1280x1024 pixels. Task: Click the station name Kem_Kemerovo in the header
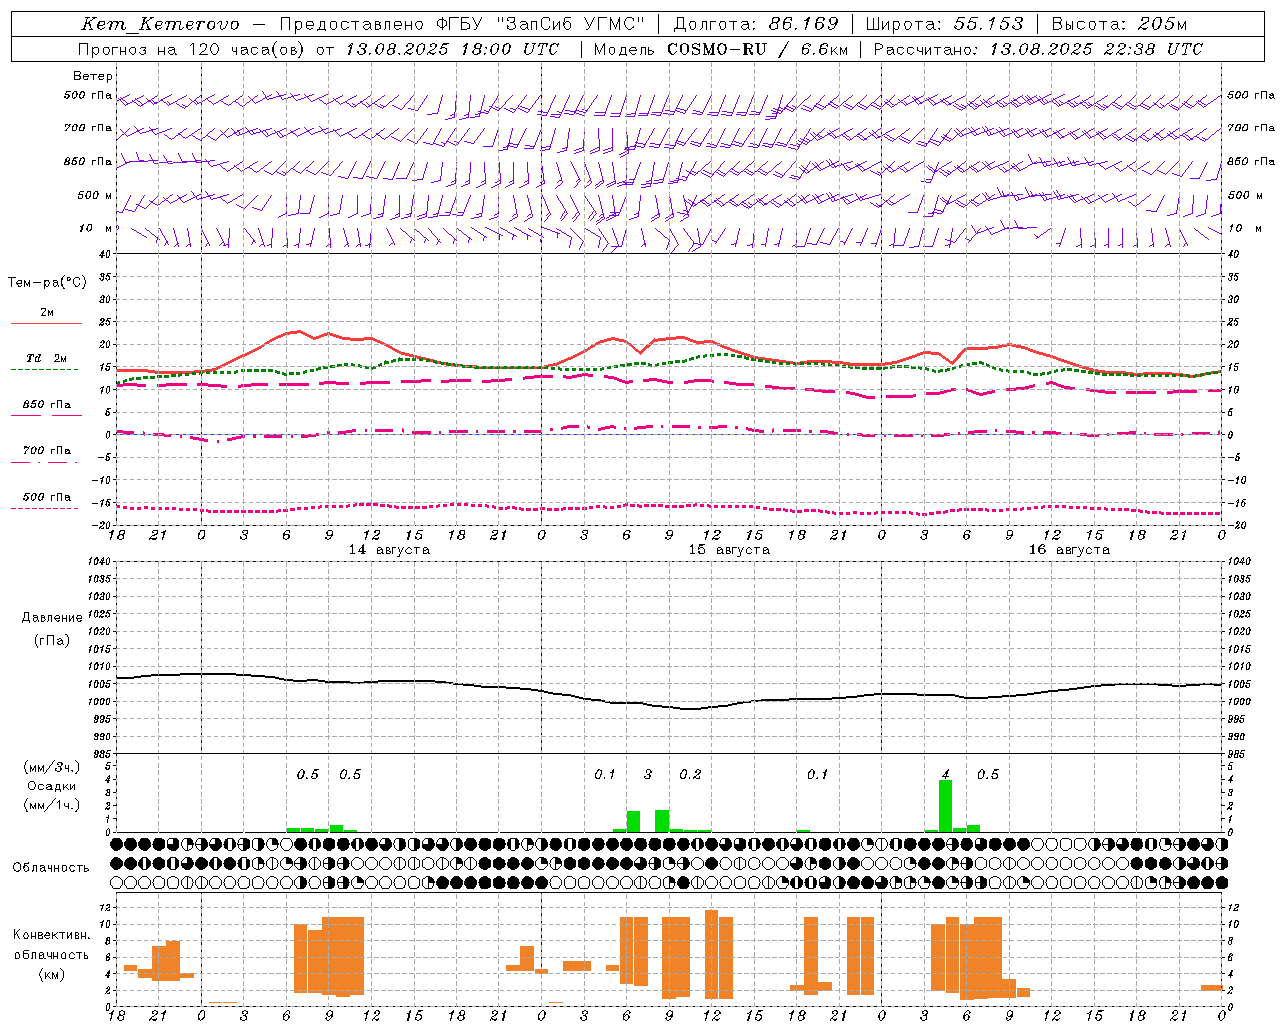point(160,24)
